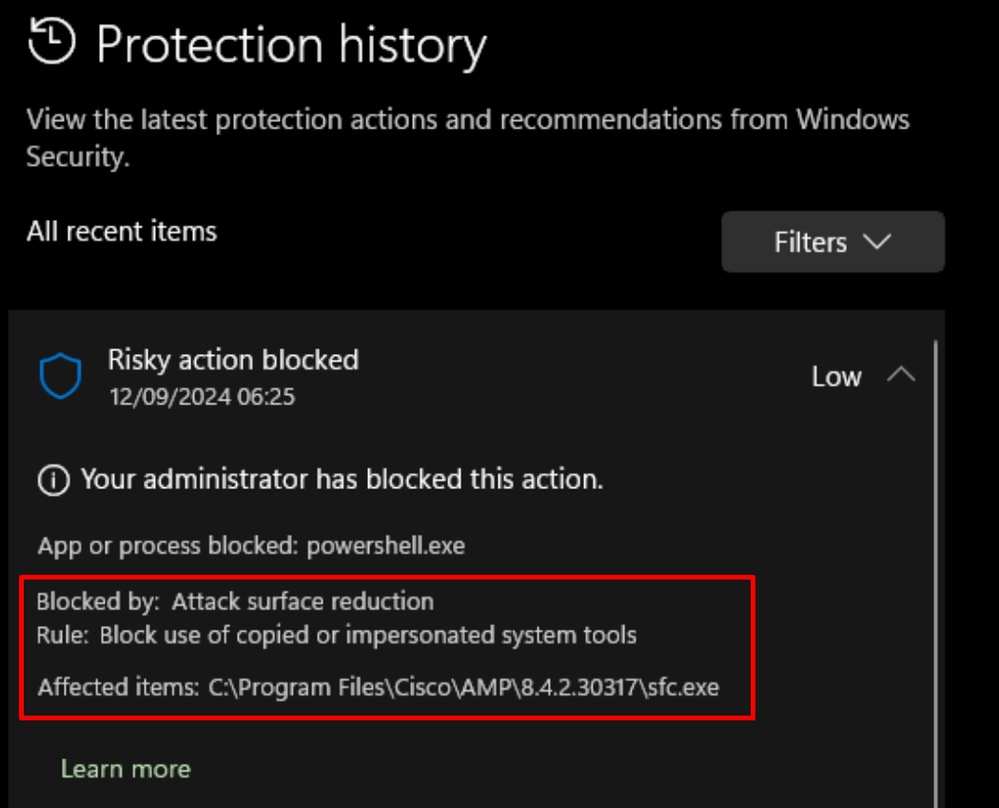
Task: Click the date 12/09/2024 06:25
Action: pyautogui.click(x=202, y=397)
